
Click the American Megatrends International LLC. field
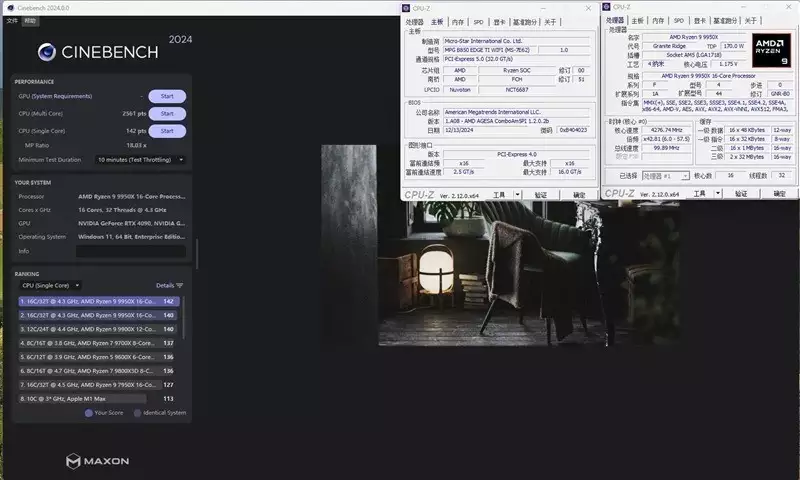[517, 112]
